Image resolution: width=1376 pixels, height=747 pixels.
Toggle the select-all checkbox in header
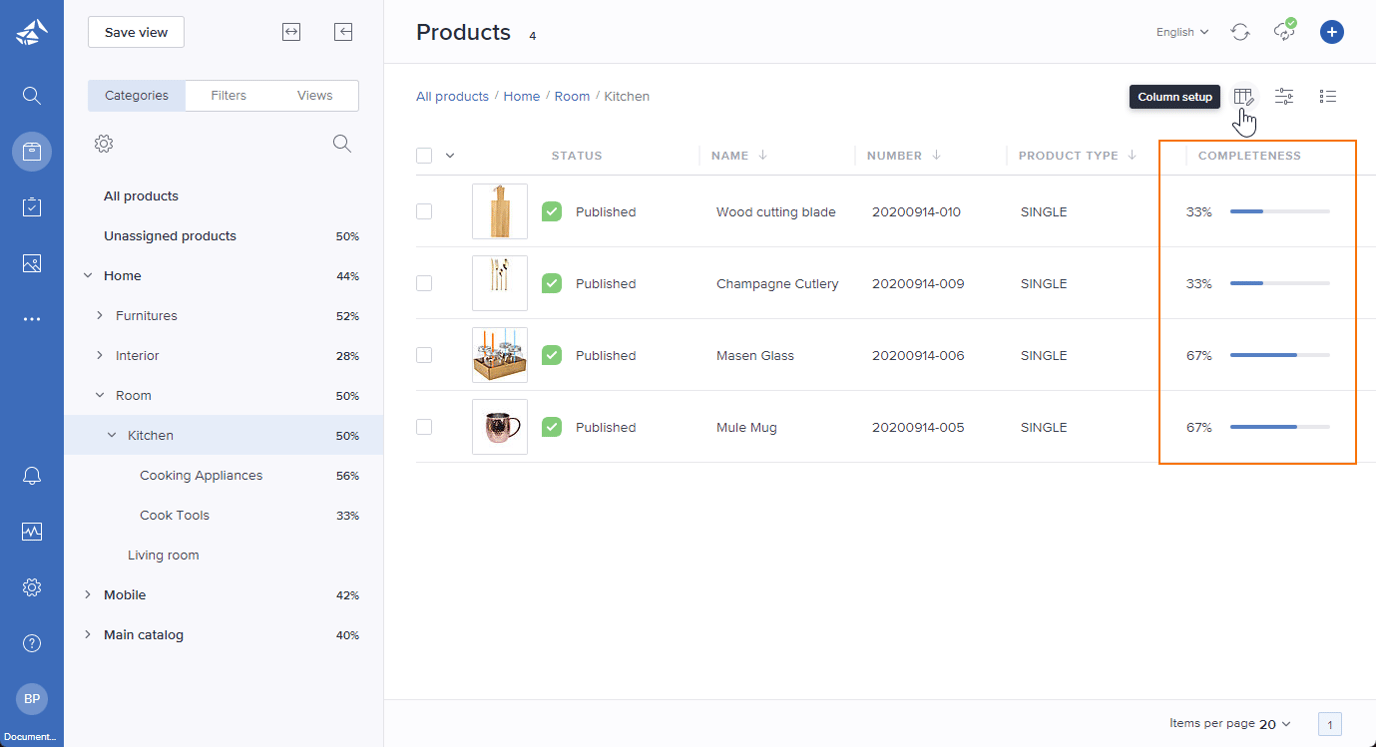coord(424,155)
